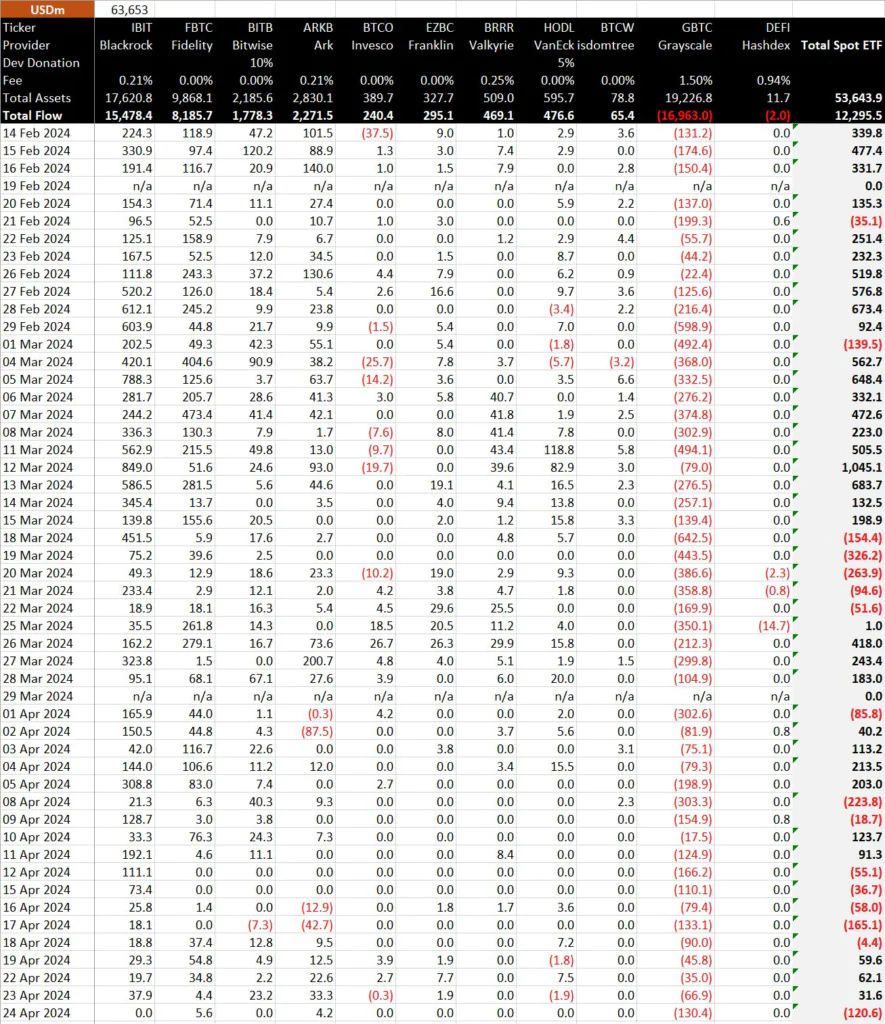Click the green error indicator on 14 Feb row
885x1024 pixels.
[x=796, y=126]
